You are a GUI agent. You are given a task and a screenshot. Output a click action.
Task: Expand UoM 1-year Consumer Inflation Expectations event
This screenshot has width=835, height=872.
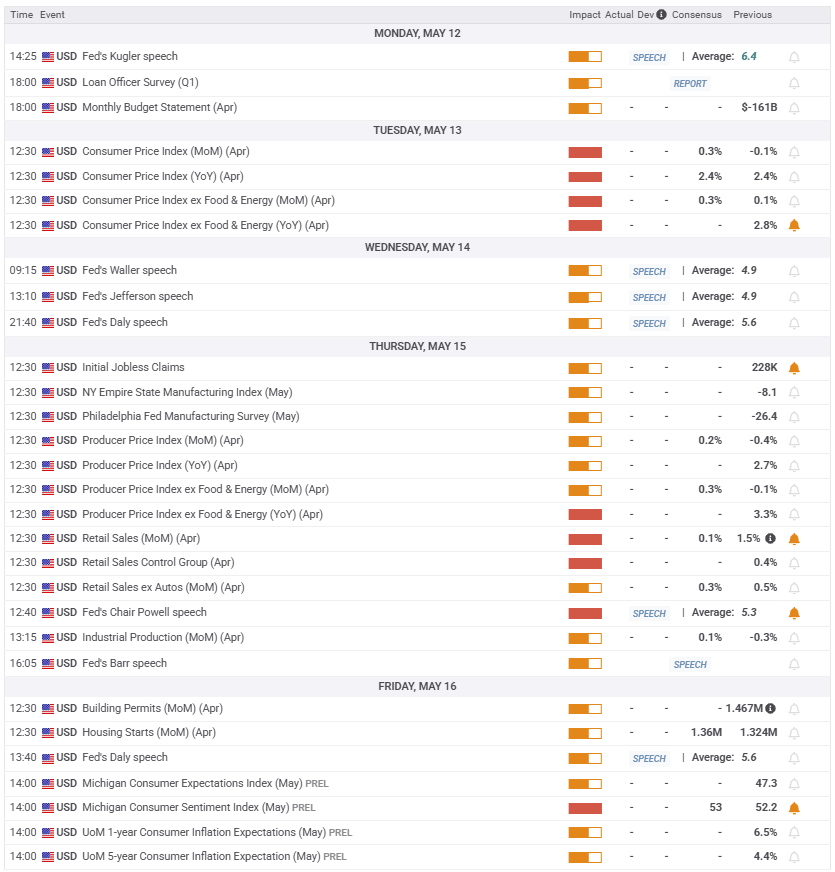pos(417,833)
